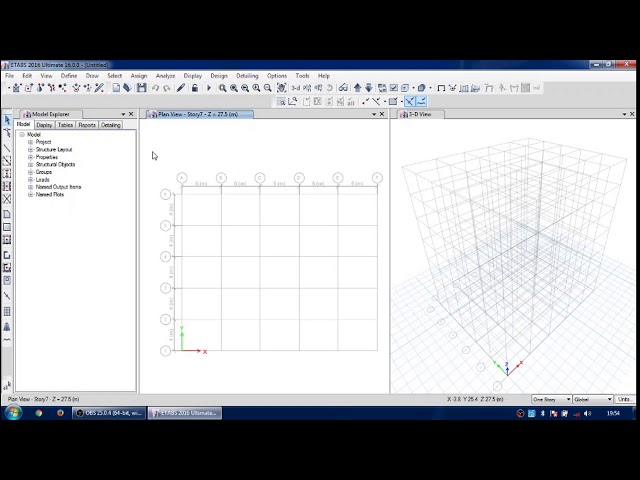Open the Options menu
Screen dimensions: 640x480
click(277, 76)
